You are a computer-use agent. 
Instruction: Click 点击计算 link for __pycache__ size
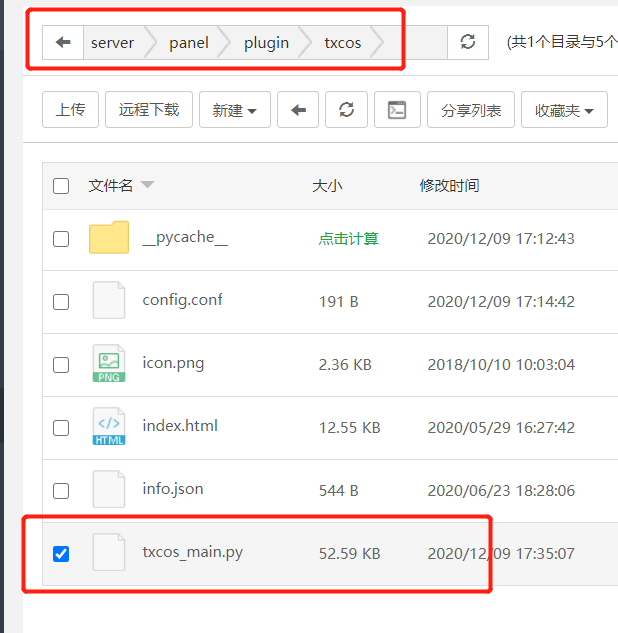(x=348, y=239)
